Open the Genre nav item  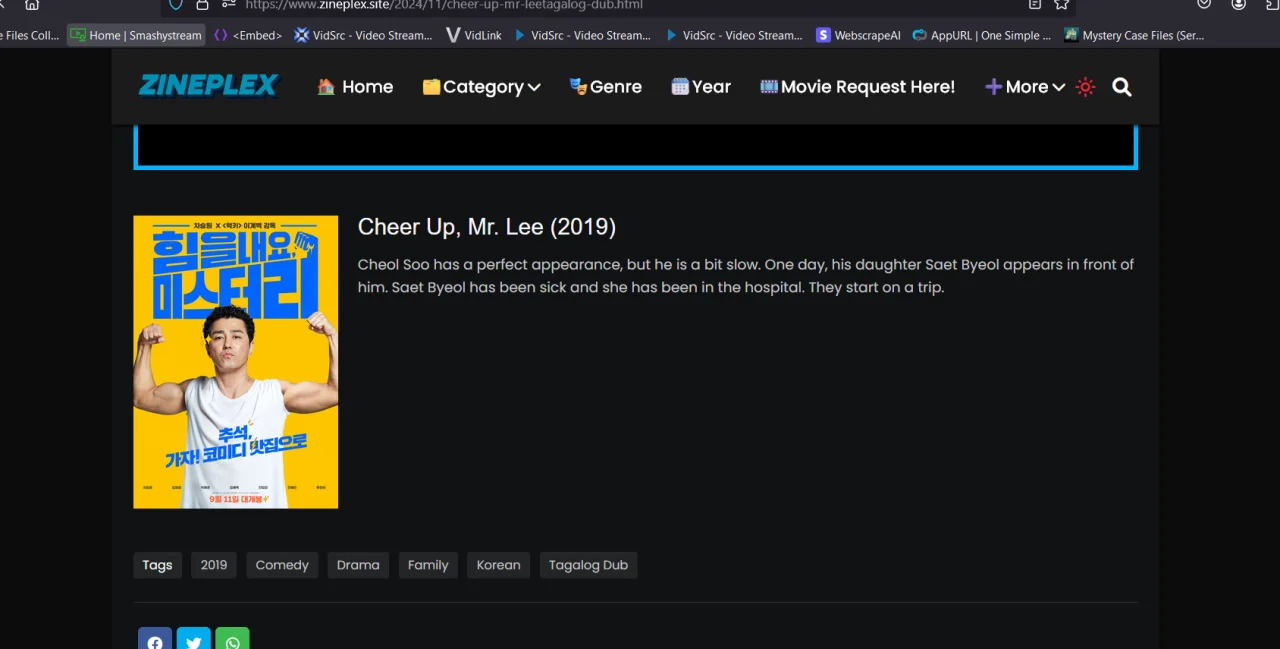(x=605, y=87)
